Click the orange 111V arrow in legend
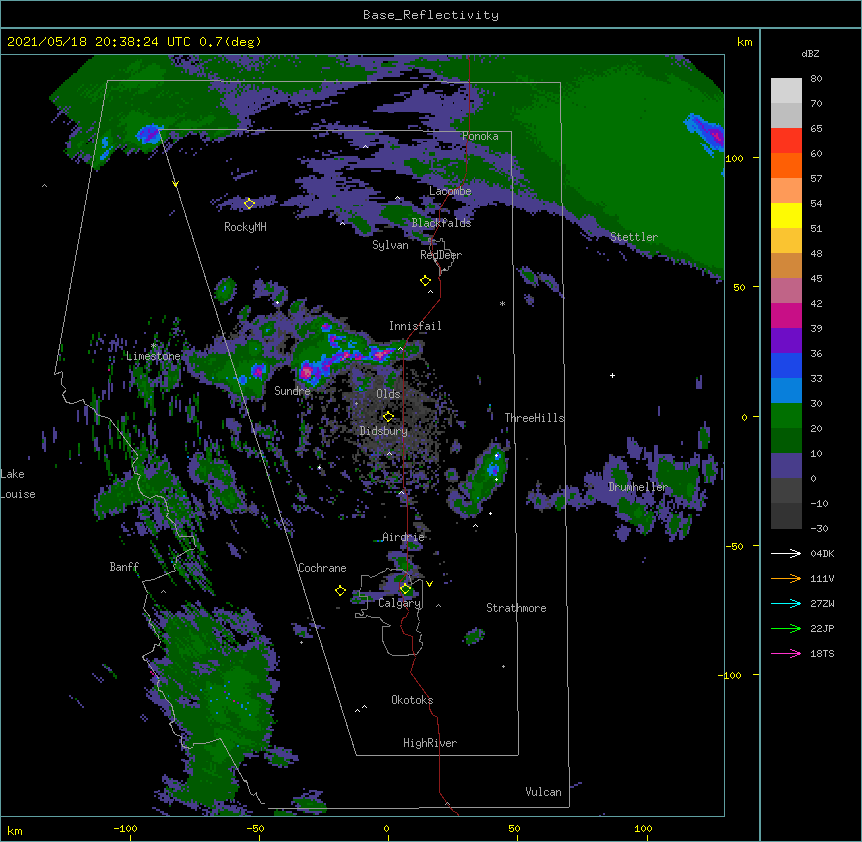Screen dimensions: 862x842 point(786,578)
